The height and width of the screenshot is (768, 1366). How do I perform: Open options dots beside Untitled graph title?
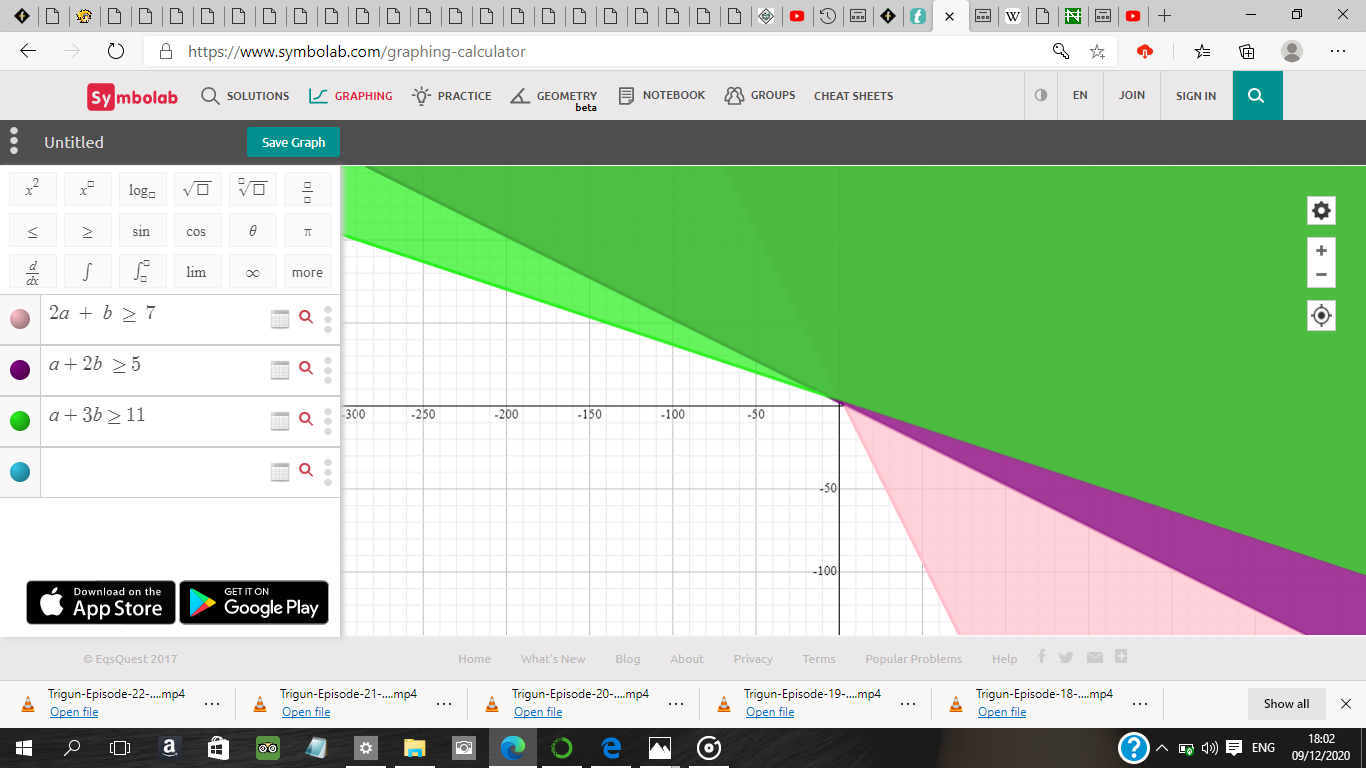coord(14,141)
